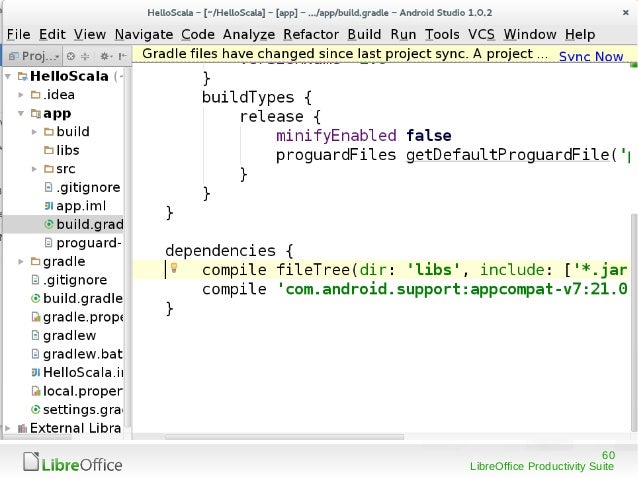Click the editor vertical scrollbar
Image resolution: width=638 pixels, height=479 pixels.
(634, 323)
